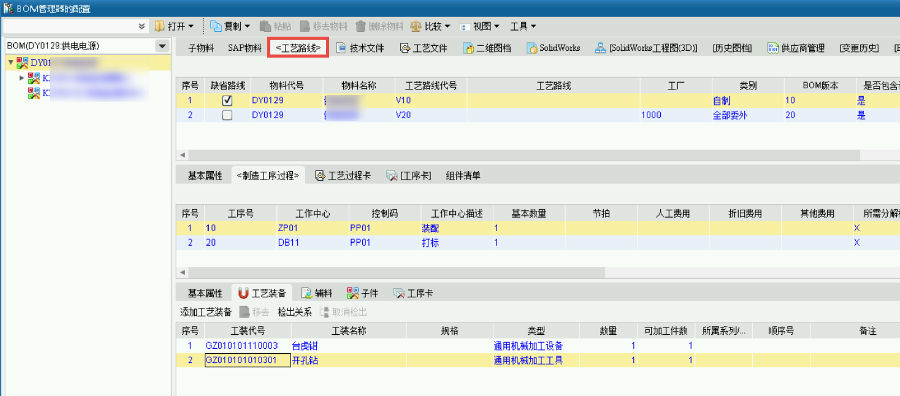Open the [工序卡] tab in middle panel
Image resolution: width=900 pixels, height=396 pixels.
click(409, 176)
